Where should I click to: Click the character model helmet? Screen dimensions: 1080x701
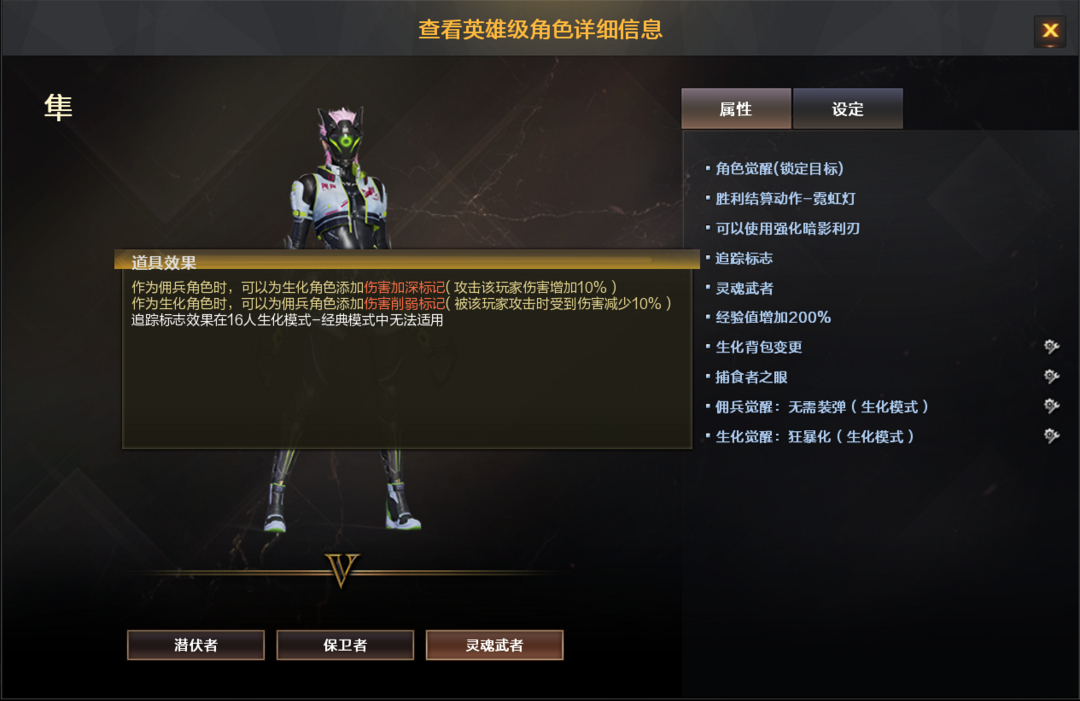point(342,134)
